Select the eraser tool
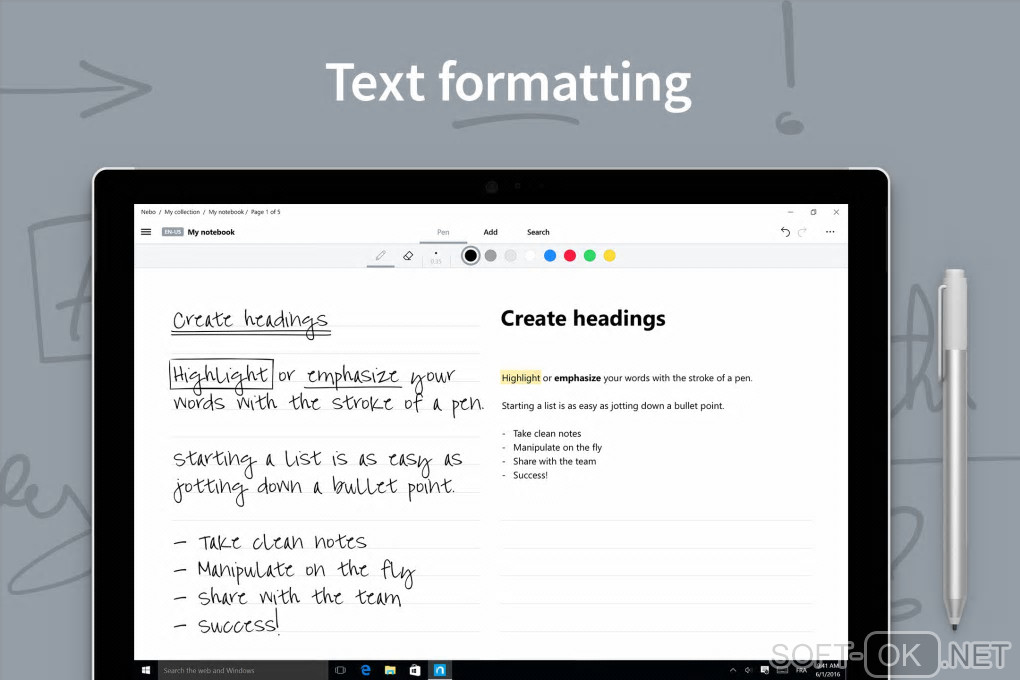This screenshot has width=1020, height=680. [408, 256]
